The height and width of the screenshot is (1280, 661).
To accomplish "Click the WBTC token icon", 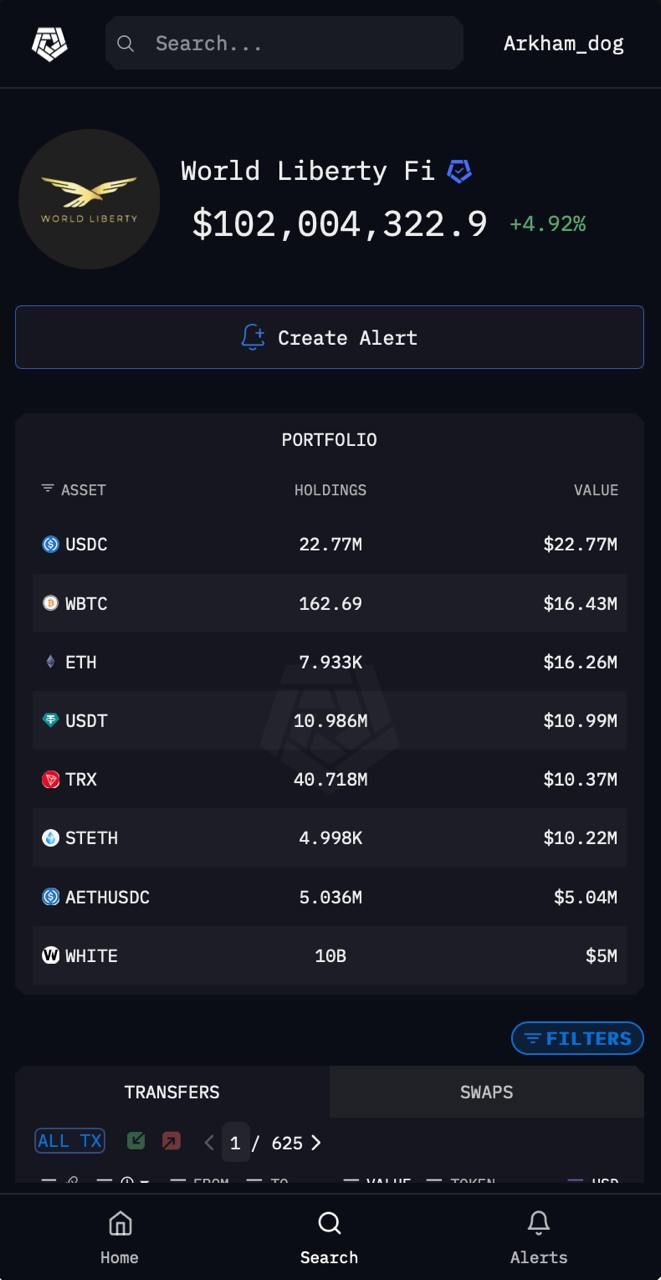I will click(51, 603).
